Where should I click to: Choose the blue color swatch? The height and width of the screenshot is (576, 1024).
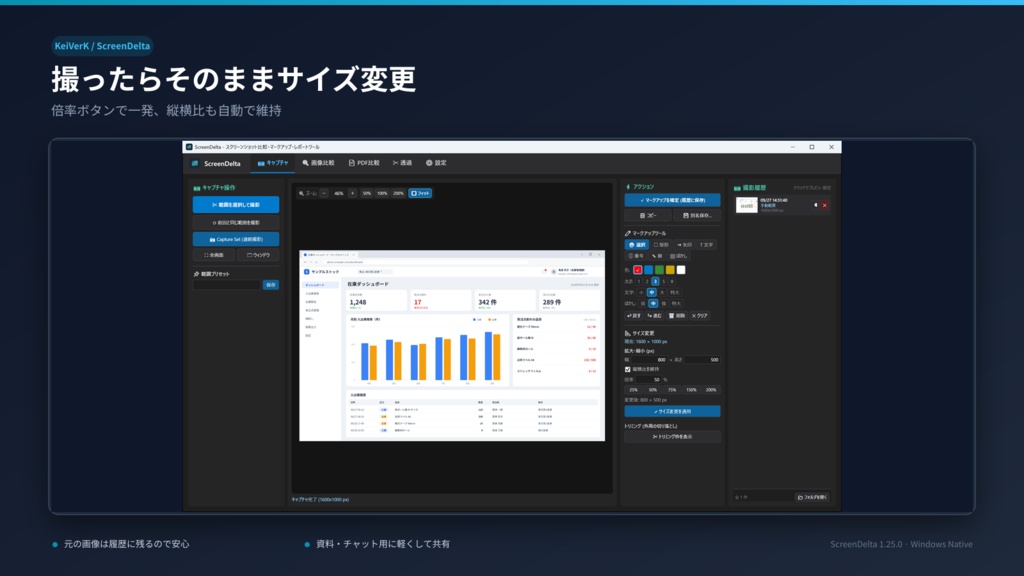pos(648,270)
